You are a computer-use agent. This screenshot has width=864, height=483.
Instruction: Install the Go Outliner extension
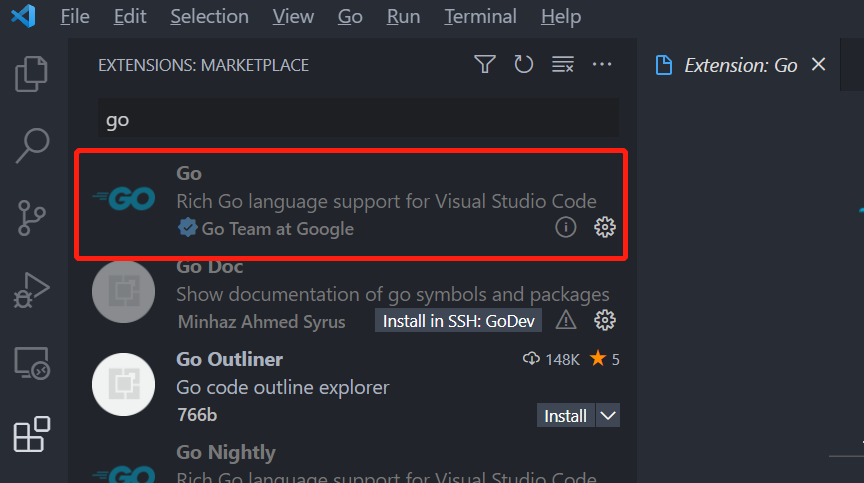tap(565, 415)
